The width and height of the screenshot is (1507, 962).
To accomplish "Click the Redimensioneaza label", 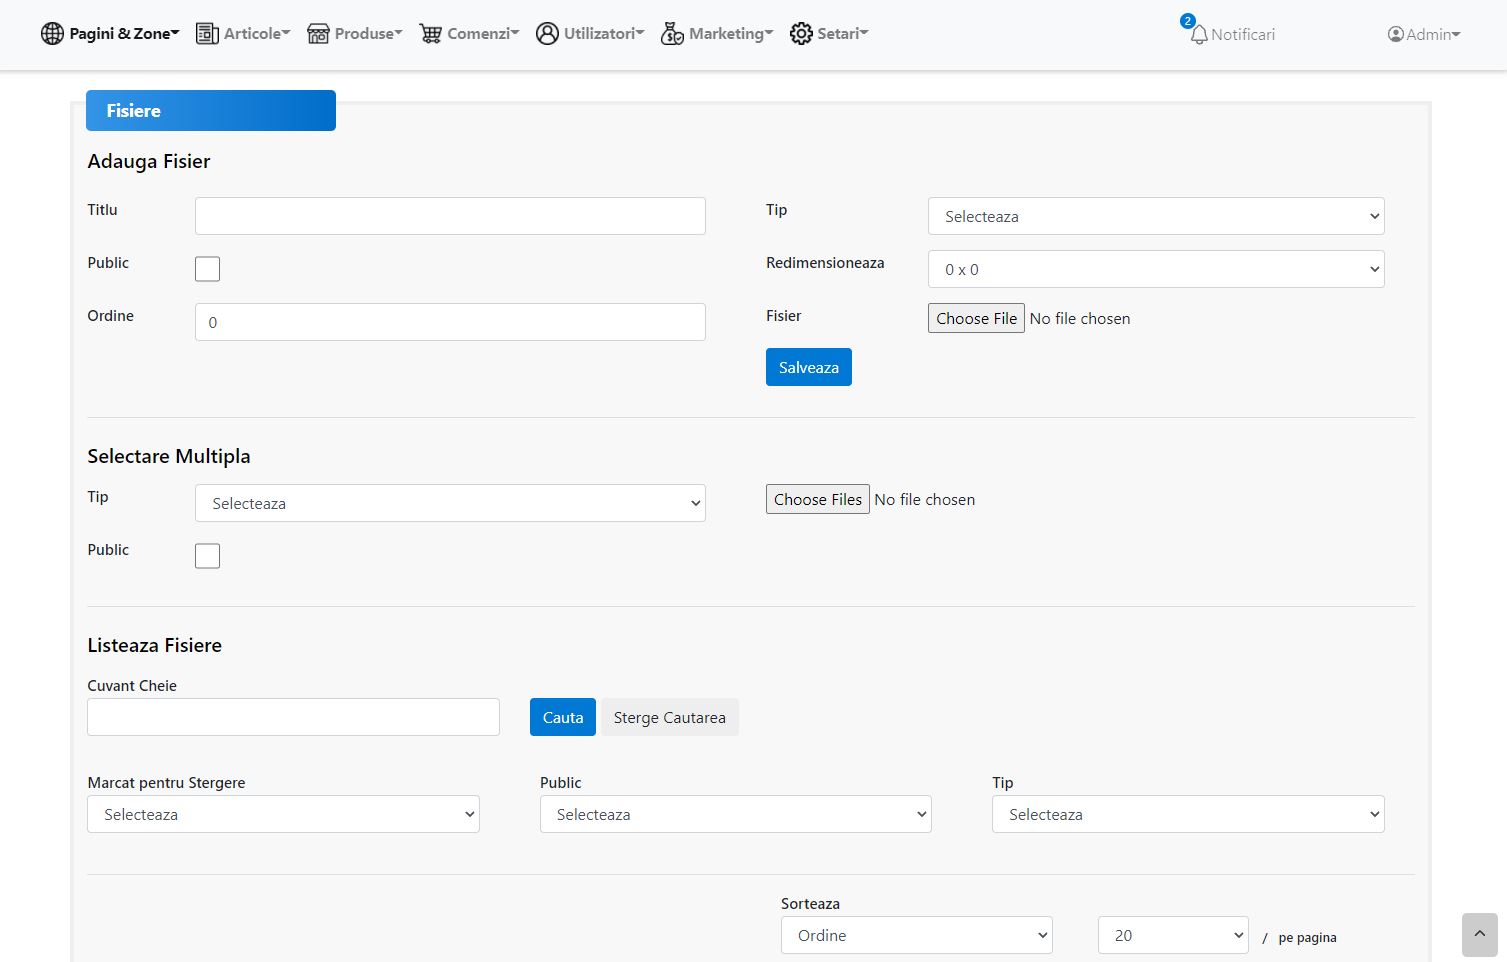I will click(825, 263).
